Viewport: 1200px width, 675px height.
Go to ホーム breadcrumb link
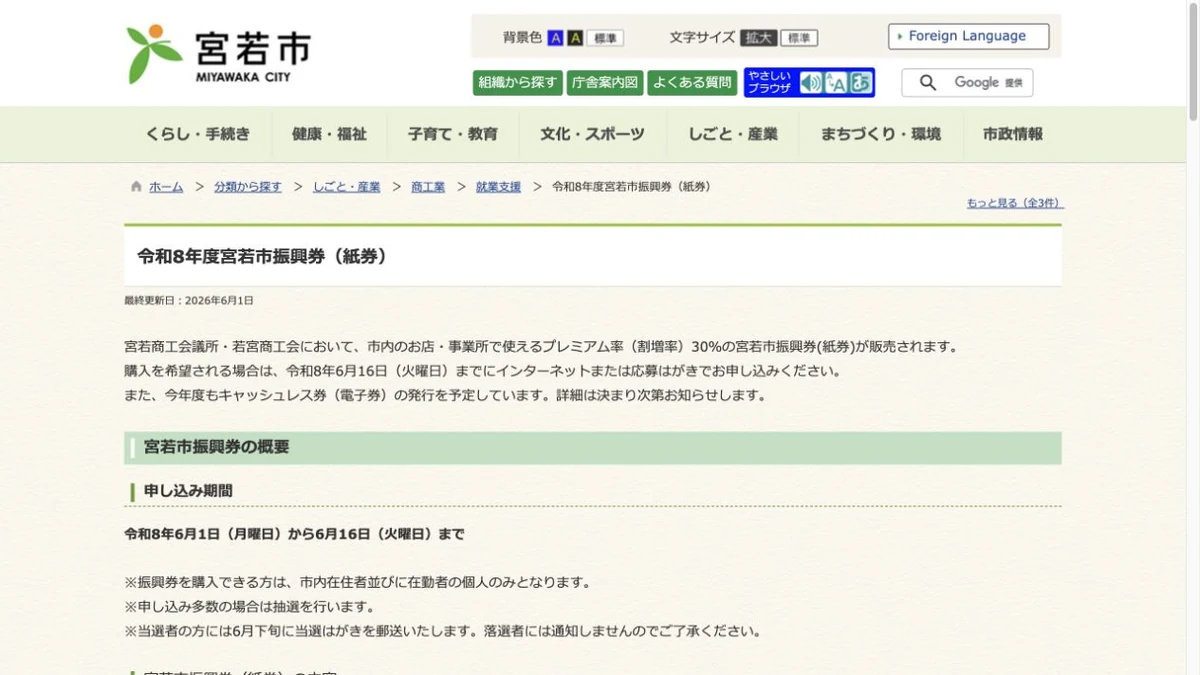166,187
